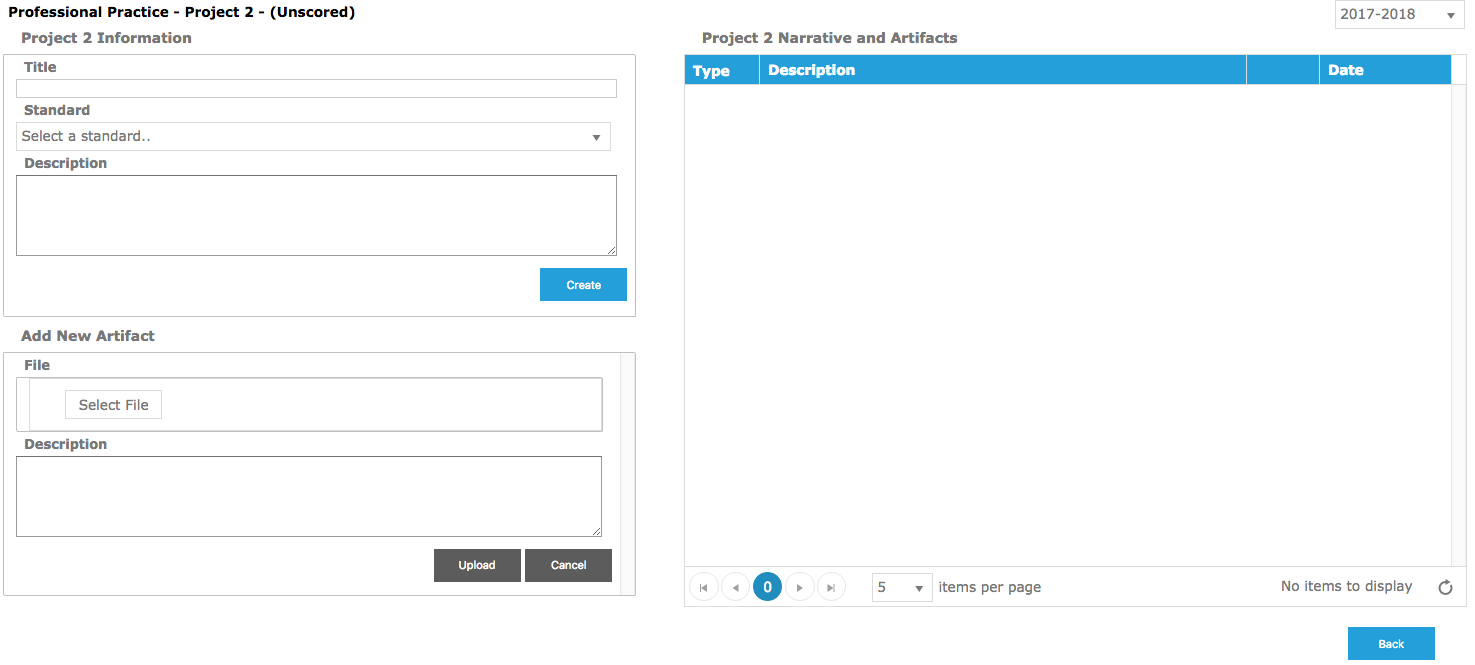Click the project Description text area
Screen dimensions: 1475x665
[x=316, y=216]
